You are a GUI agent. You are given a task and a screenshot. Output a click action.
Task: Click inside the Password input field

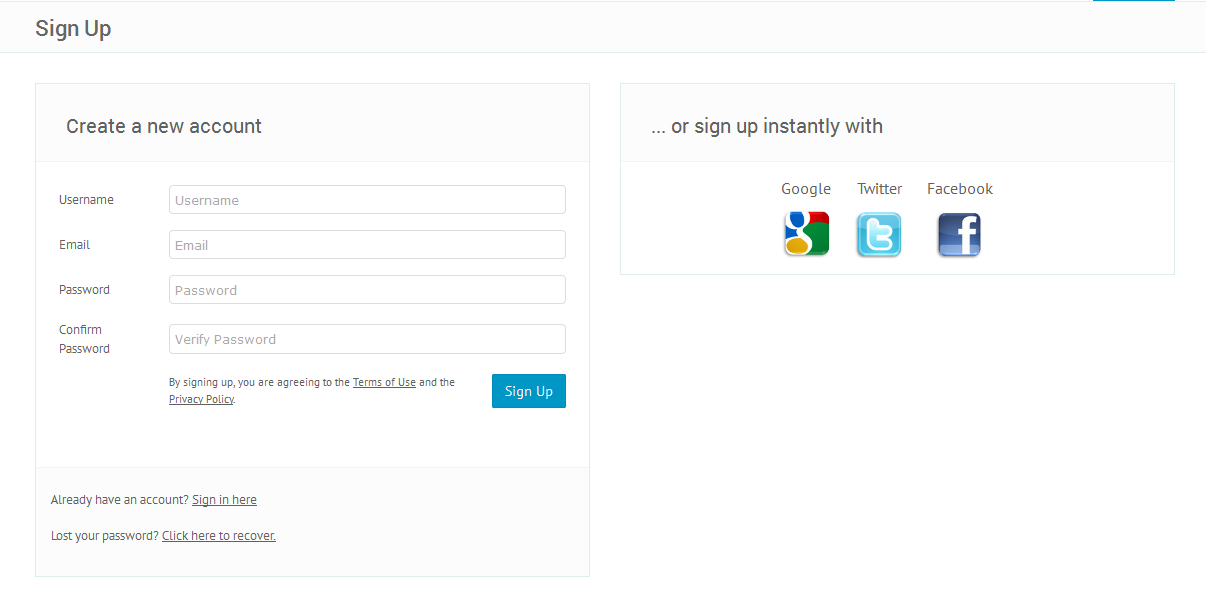pos(367,289)
